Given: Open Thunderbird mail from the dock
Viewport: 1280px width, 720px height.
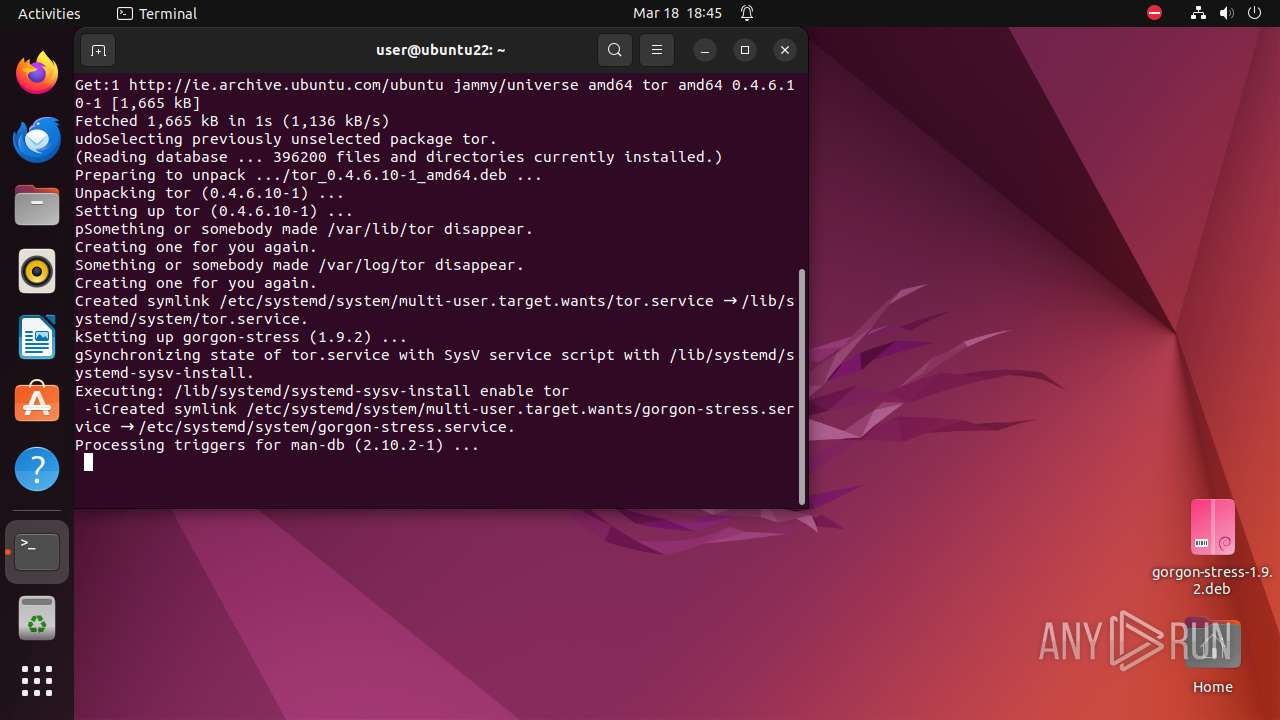Looking at the screenshot, I should pos(37,139).
